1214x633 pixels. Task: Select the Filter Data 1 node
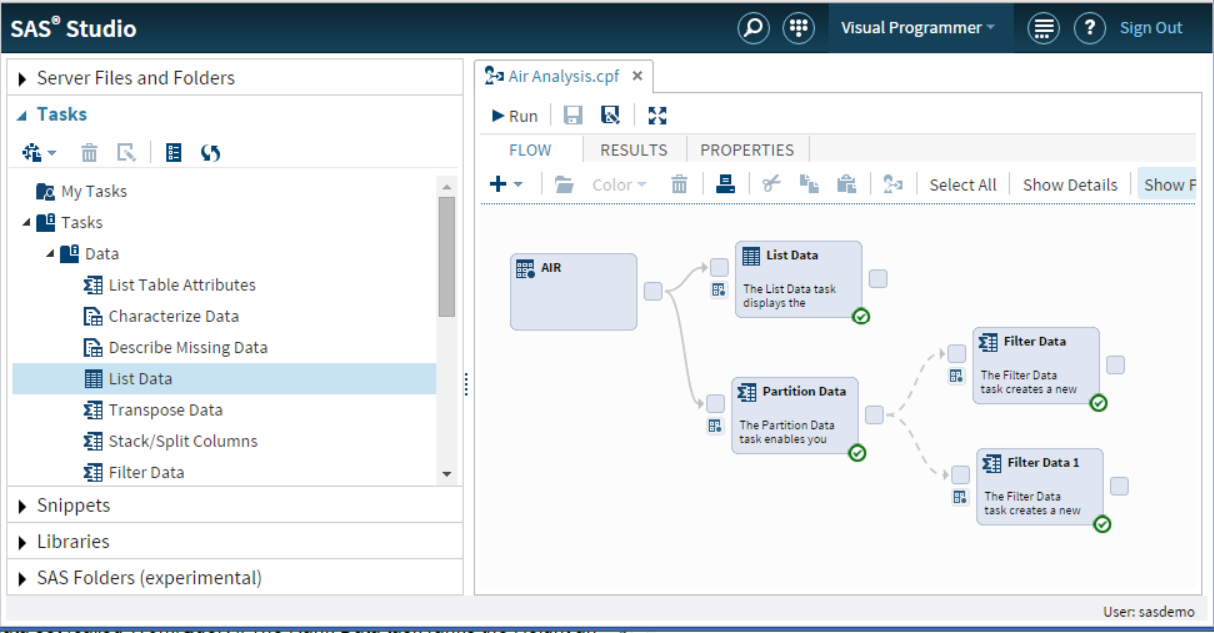[1040, 486]
